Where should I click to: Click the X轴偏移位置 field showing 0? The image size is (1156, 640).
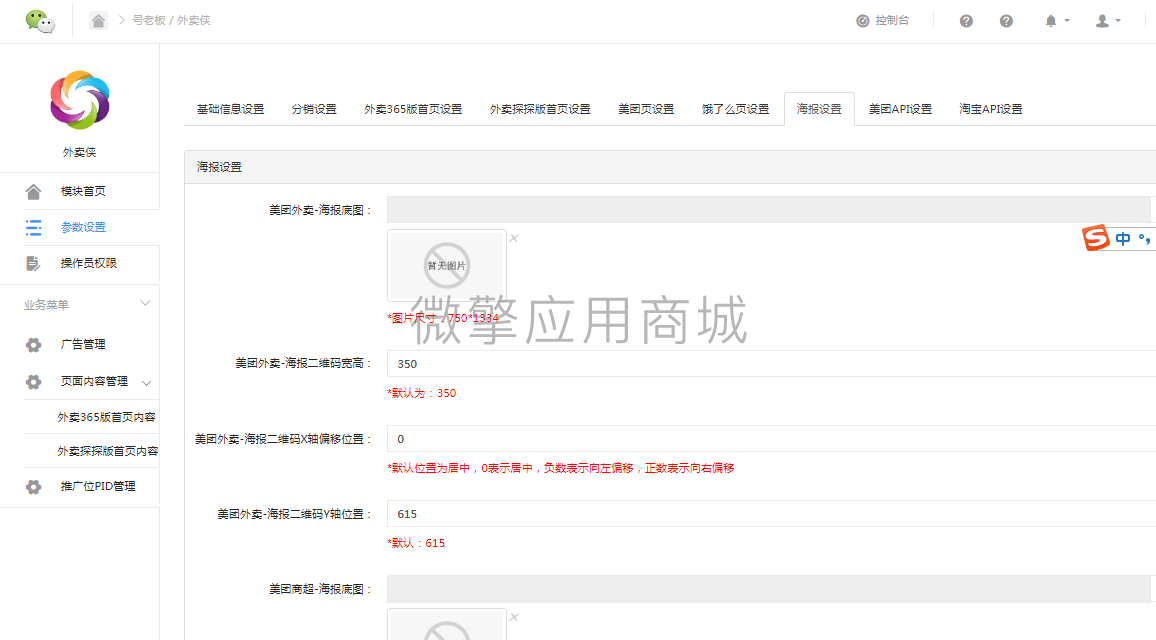click(x=771, y=439)
